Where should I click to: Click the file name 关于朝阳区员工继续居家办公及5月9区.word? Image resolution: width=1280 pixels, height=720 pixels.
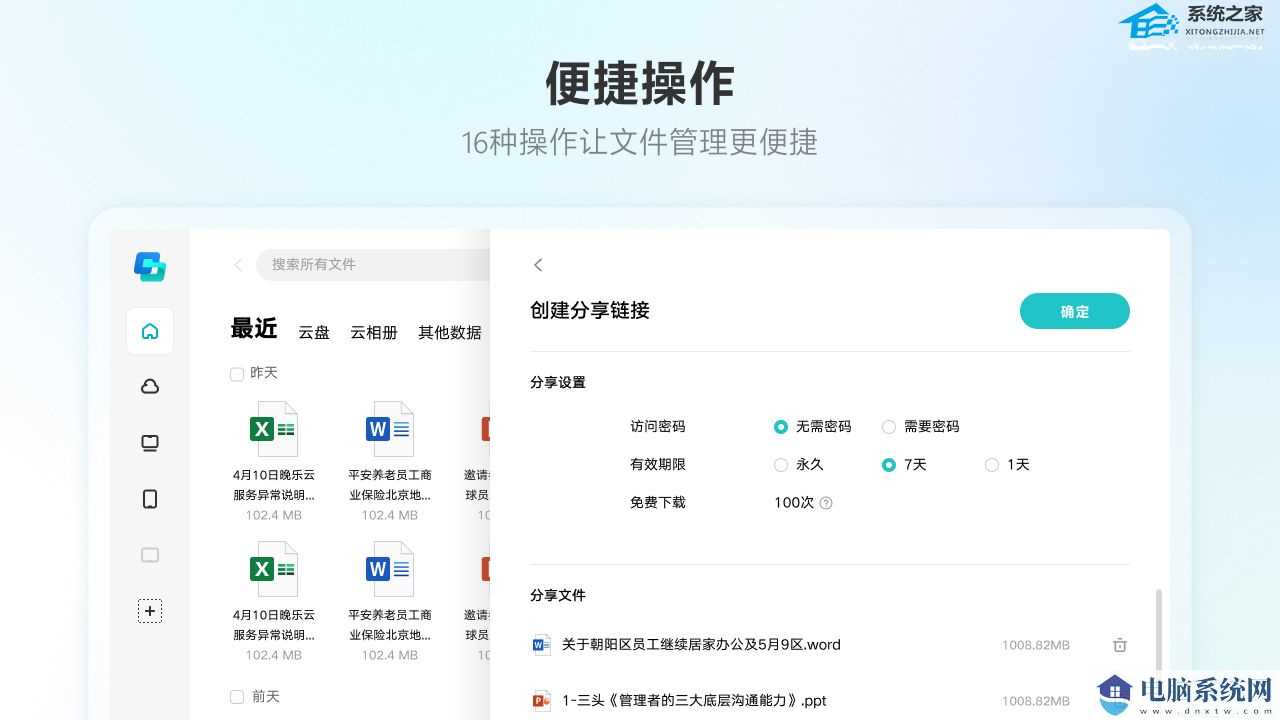(x=701, y=645)
